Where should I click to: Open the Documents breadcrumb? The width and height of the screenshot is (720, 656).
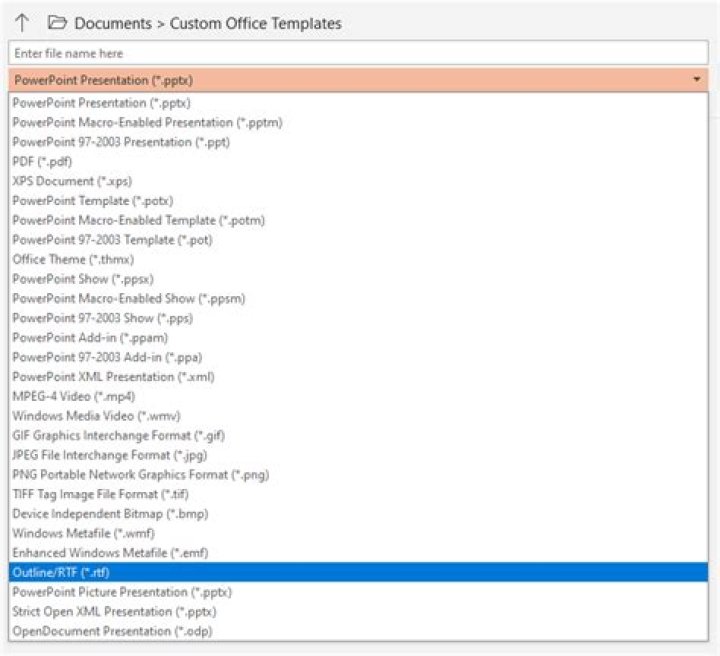click(113, 23)
